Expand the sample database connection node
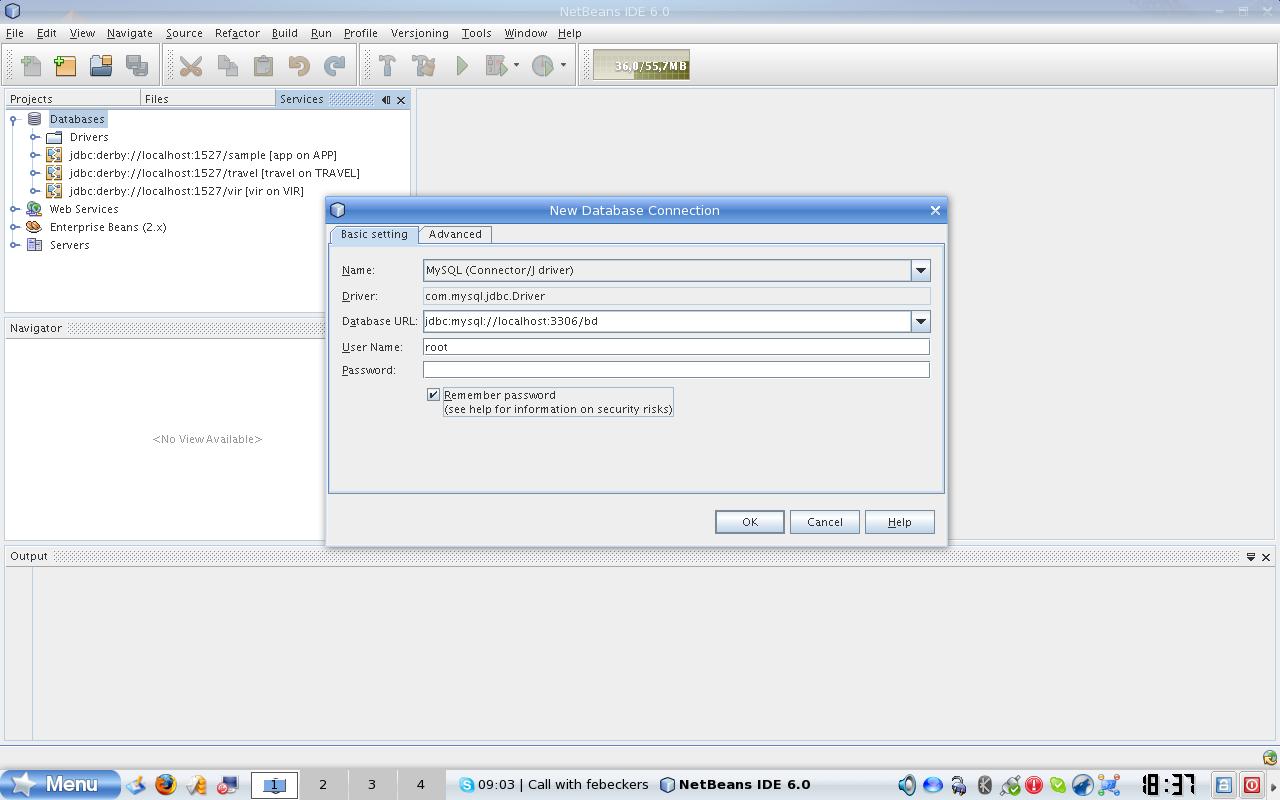The width and height of the screenshot is (1280, 800). [34, 155]
